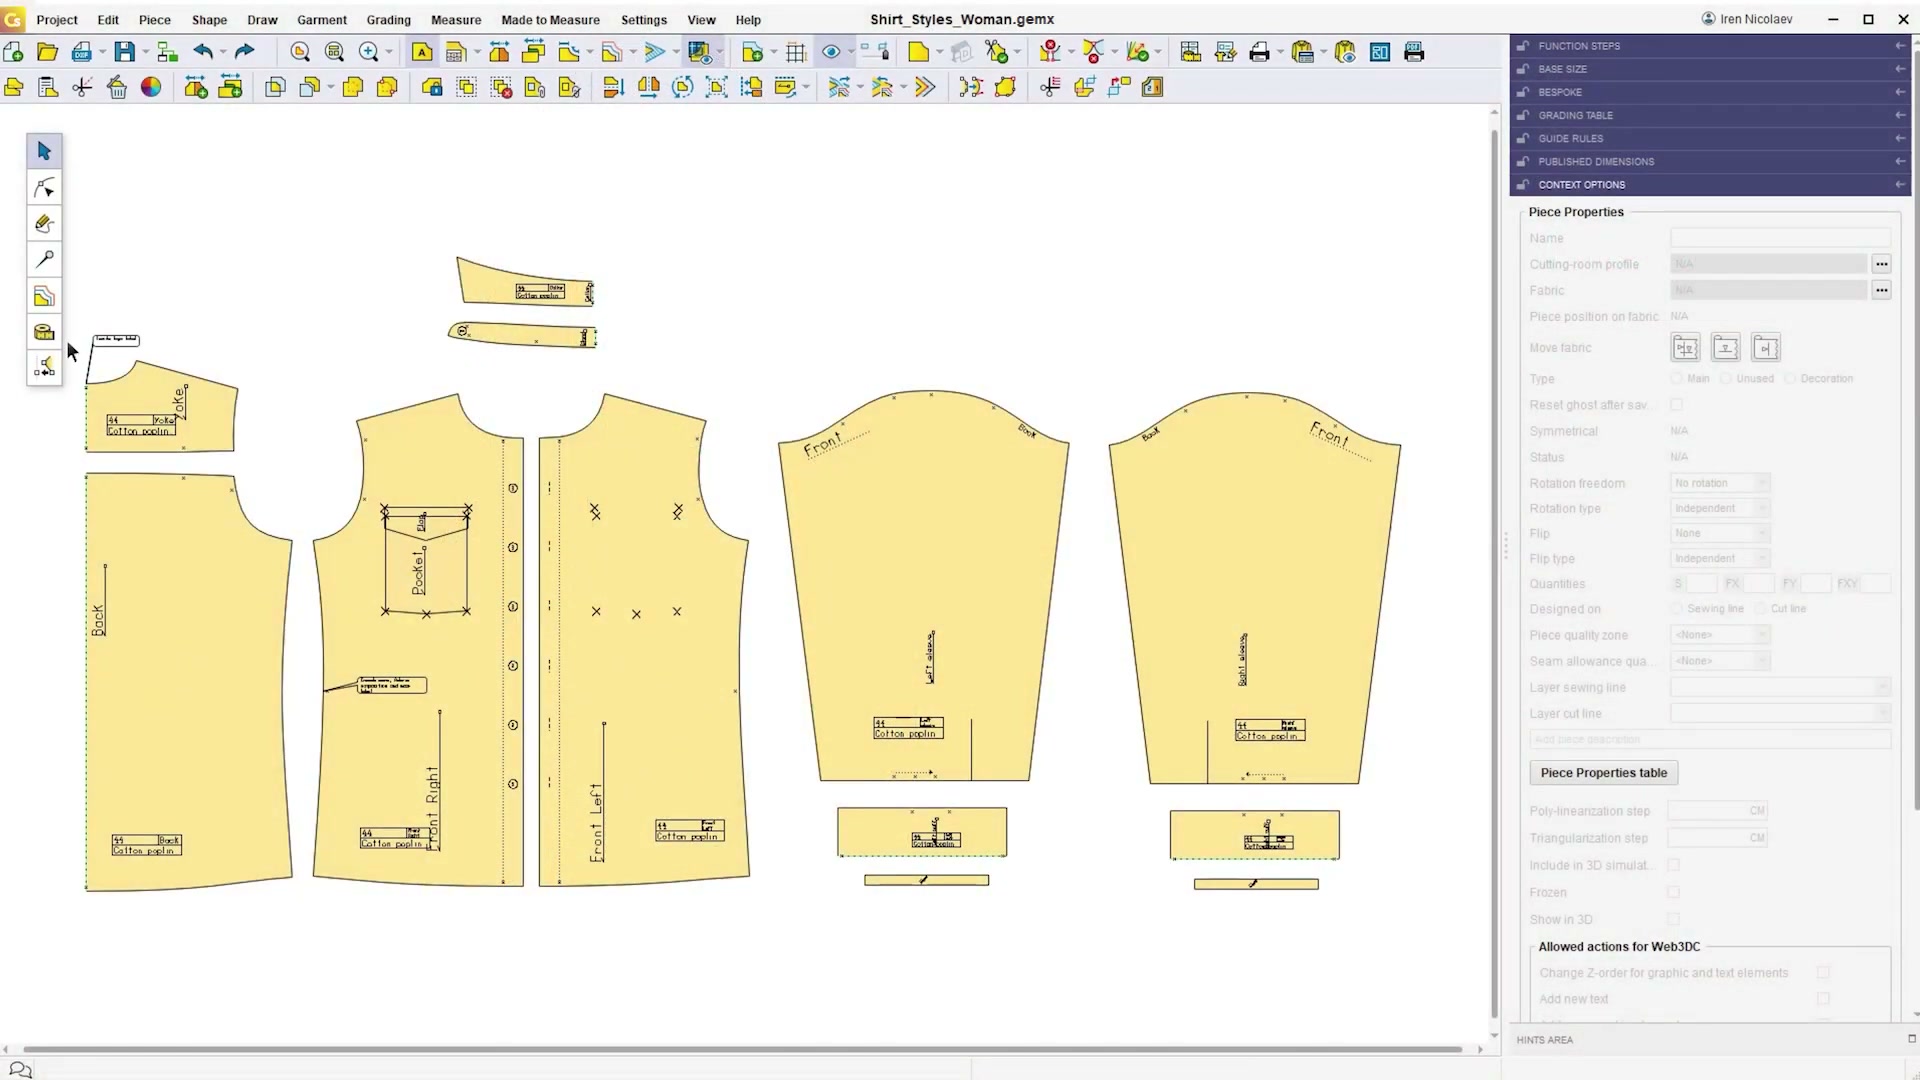
Task: Open project using folder icon
Action: [47, 52]
